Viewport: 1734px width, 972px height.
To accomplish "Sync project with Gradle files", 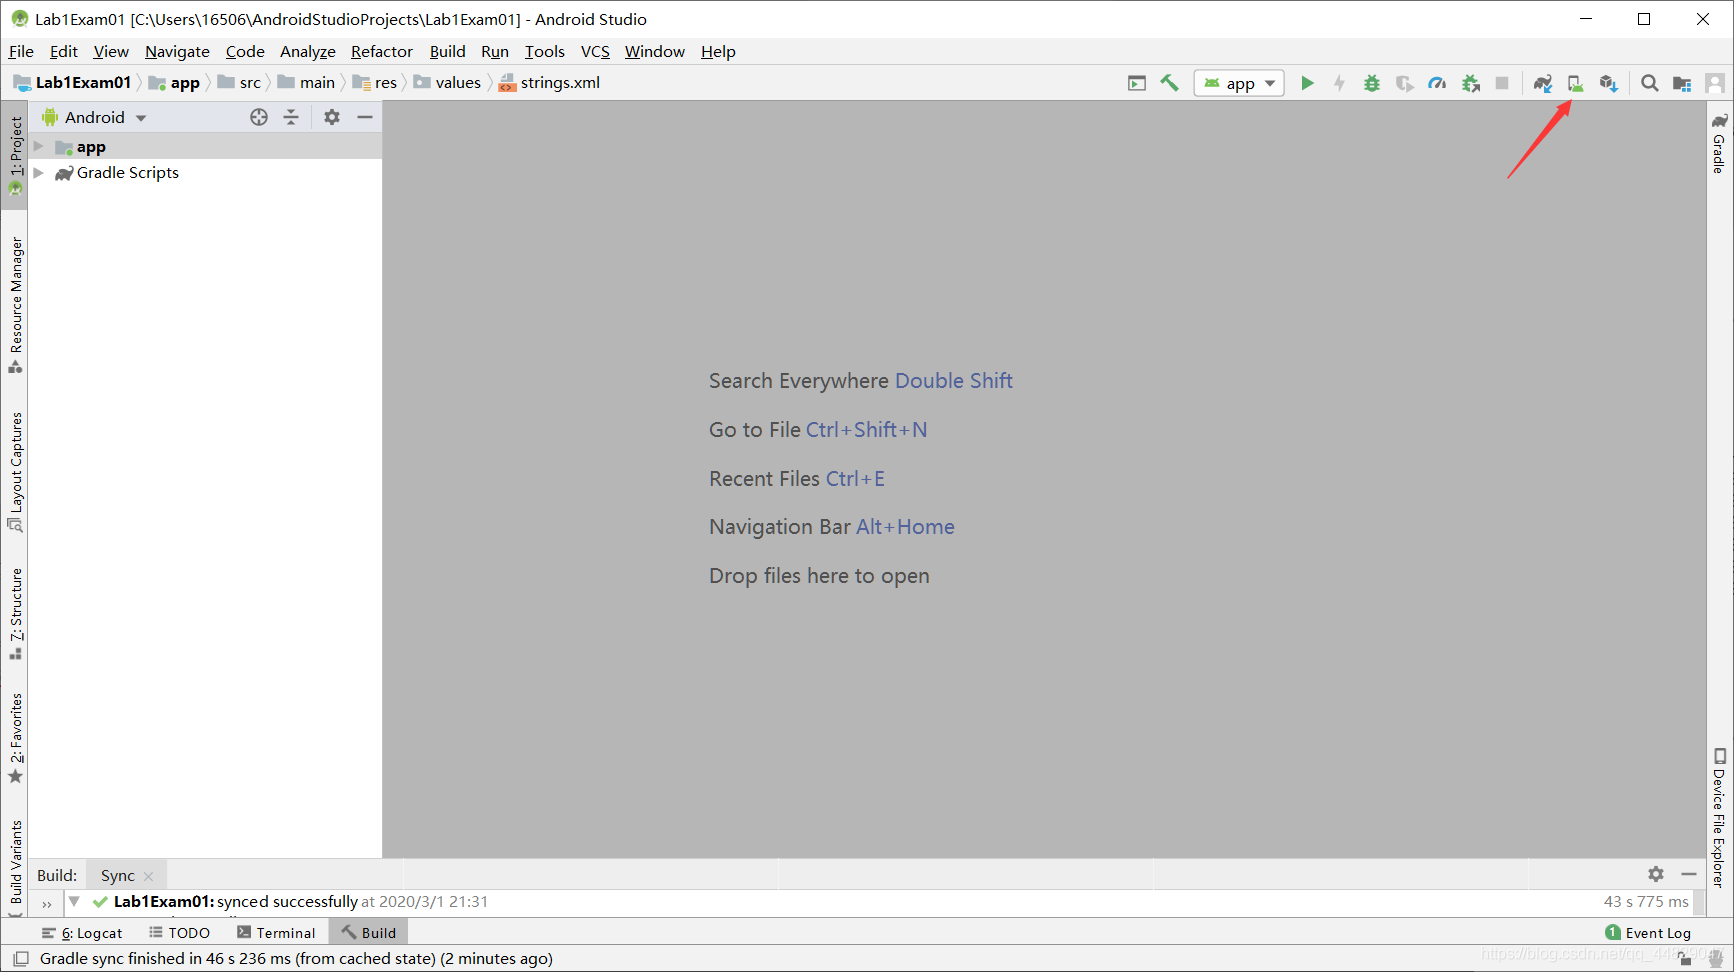I will (x=1543, y=83).
